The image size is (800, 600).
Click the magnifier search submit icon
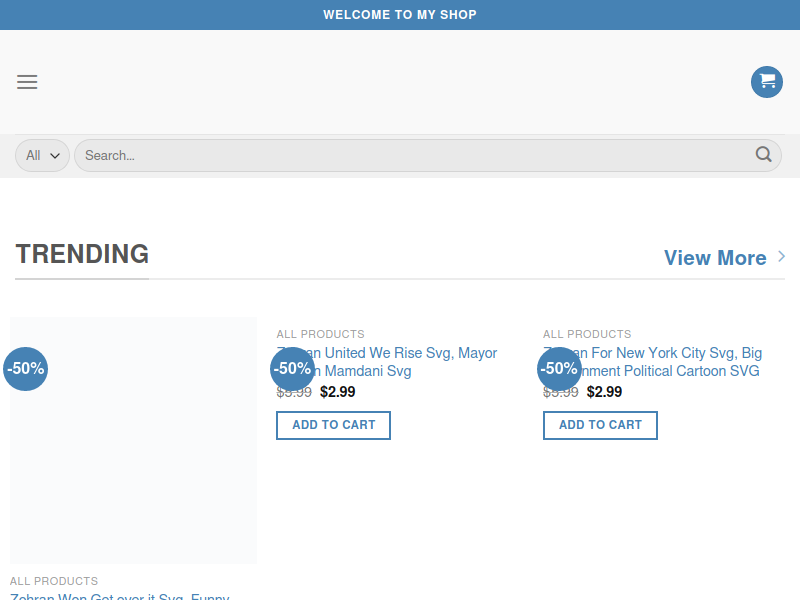[764, 155]
